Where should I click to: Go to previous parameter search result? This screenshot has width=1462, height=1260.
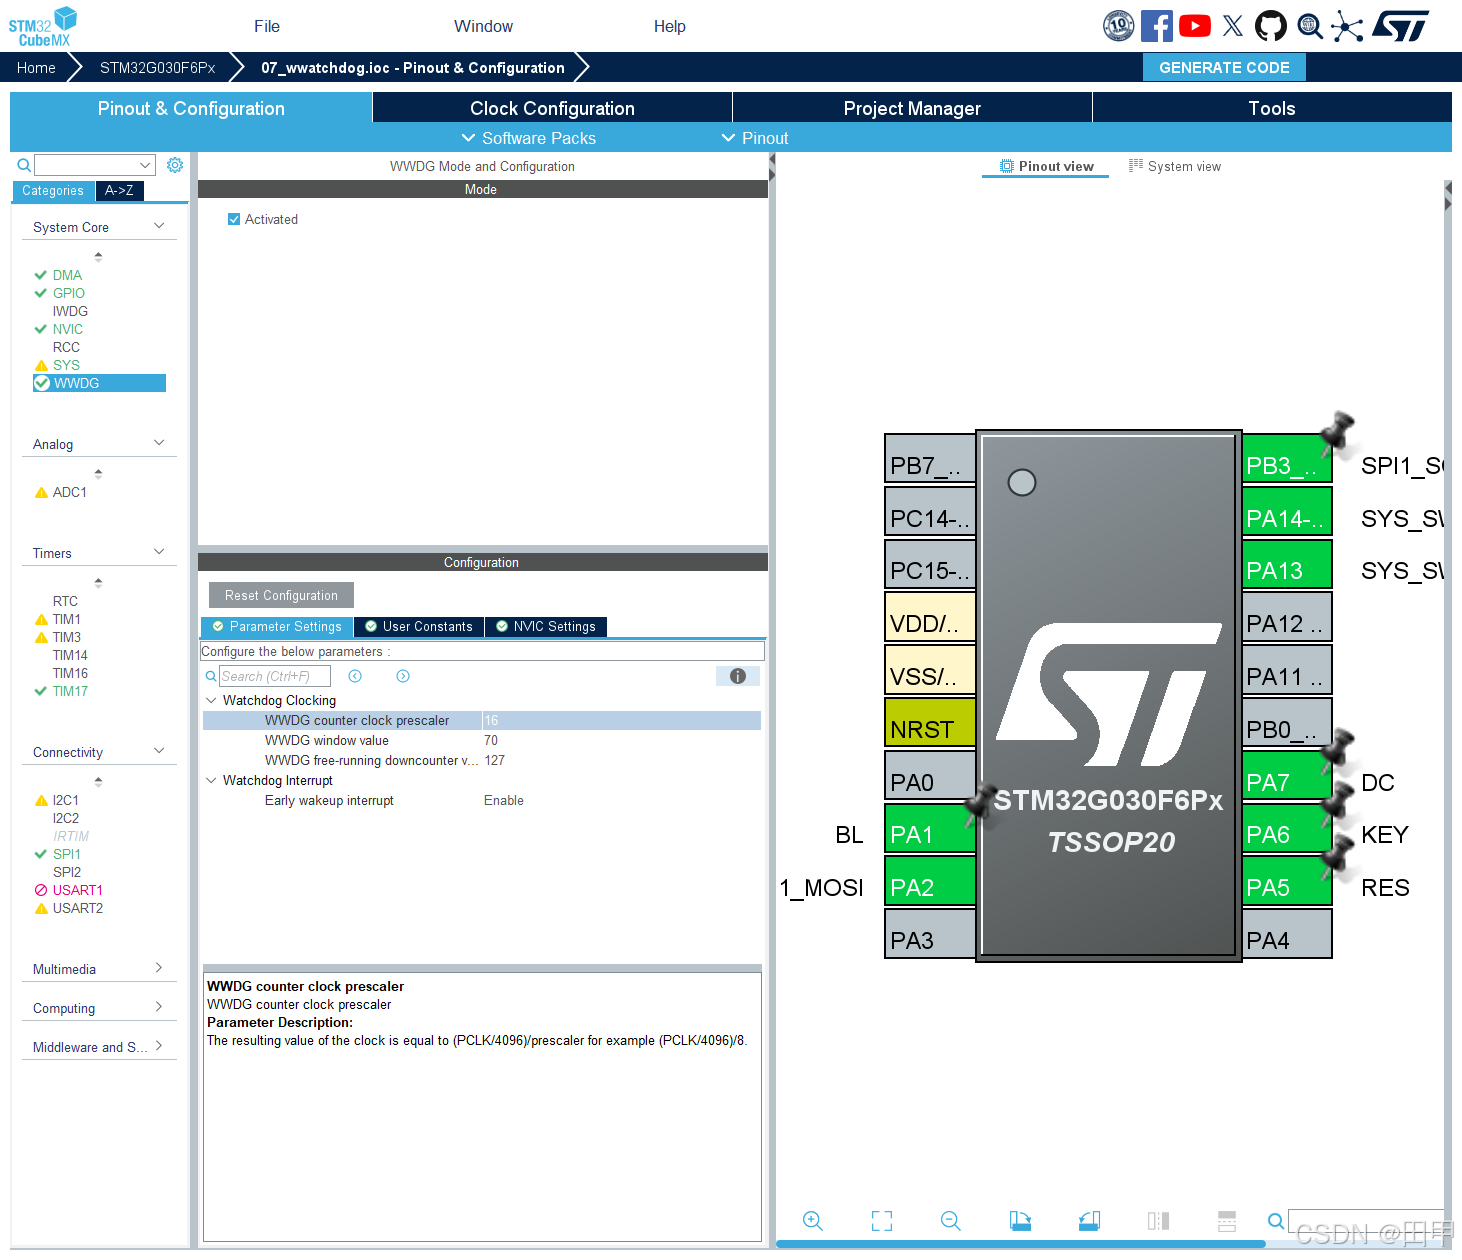355,676
